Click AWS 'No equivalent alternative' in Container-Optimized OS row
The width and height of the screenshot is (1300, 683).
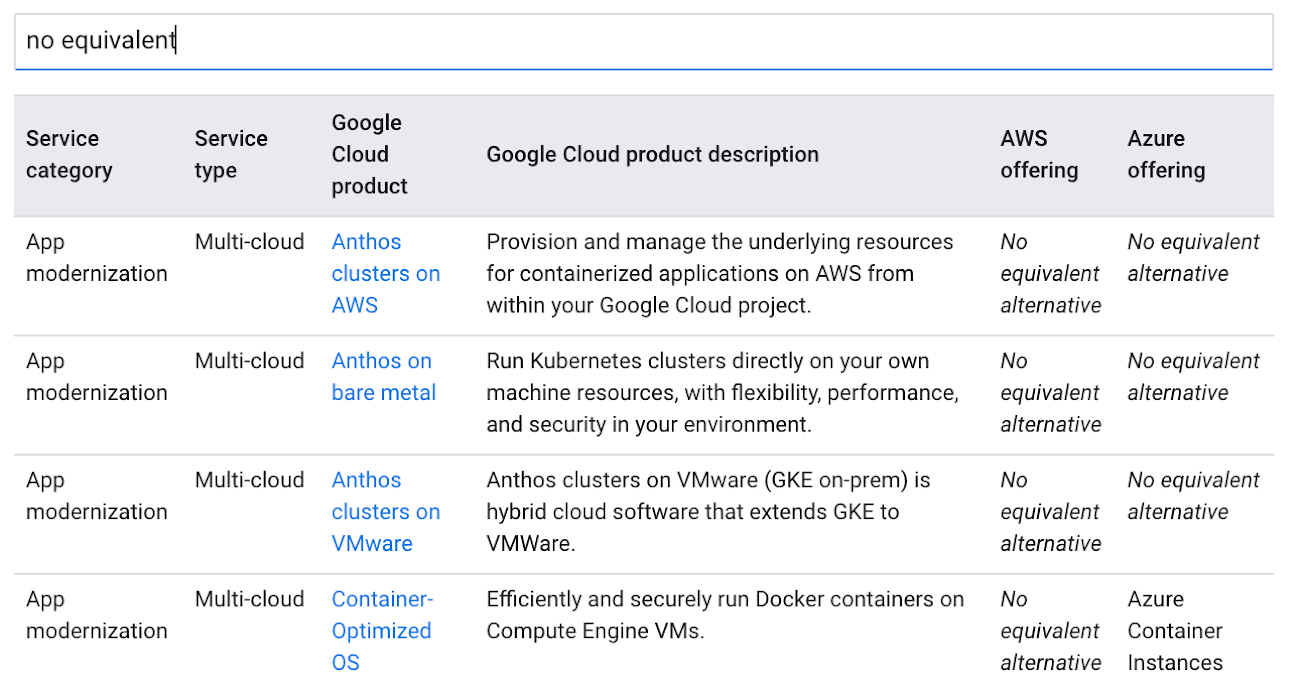pos(1051,631)
